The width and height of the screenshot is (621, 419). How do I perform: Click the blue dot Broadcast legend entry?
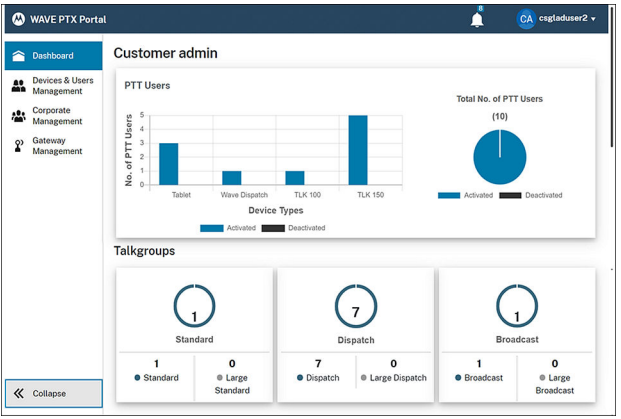point(479,378)
